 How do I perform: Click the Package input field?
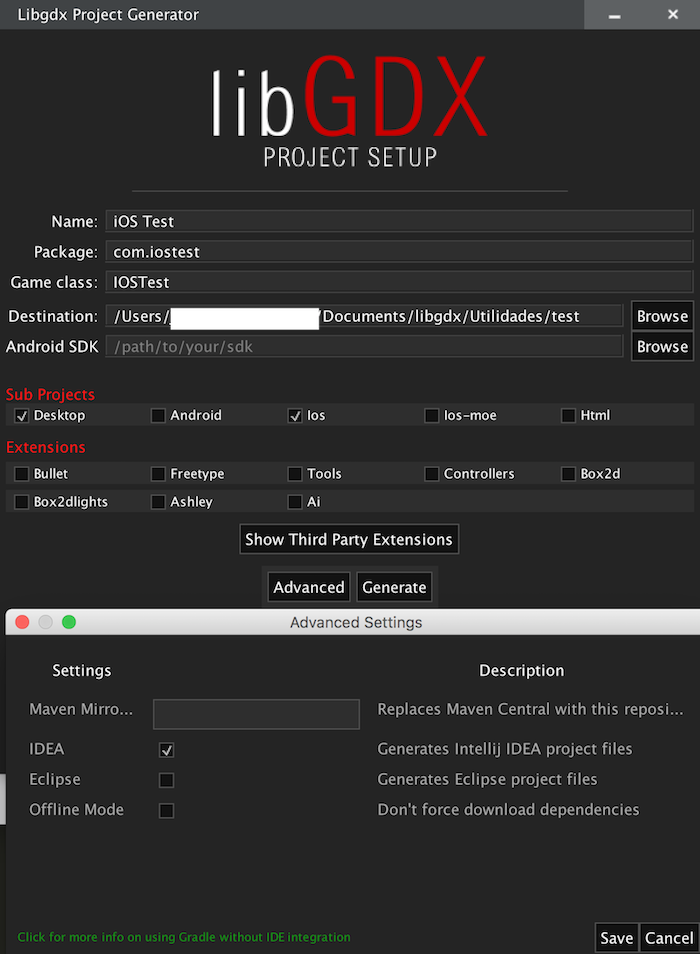click(399, 251)
